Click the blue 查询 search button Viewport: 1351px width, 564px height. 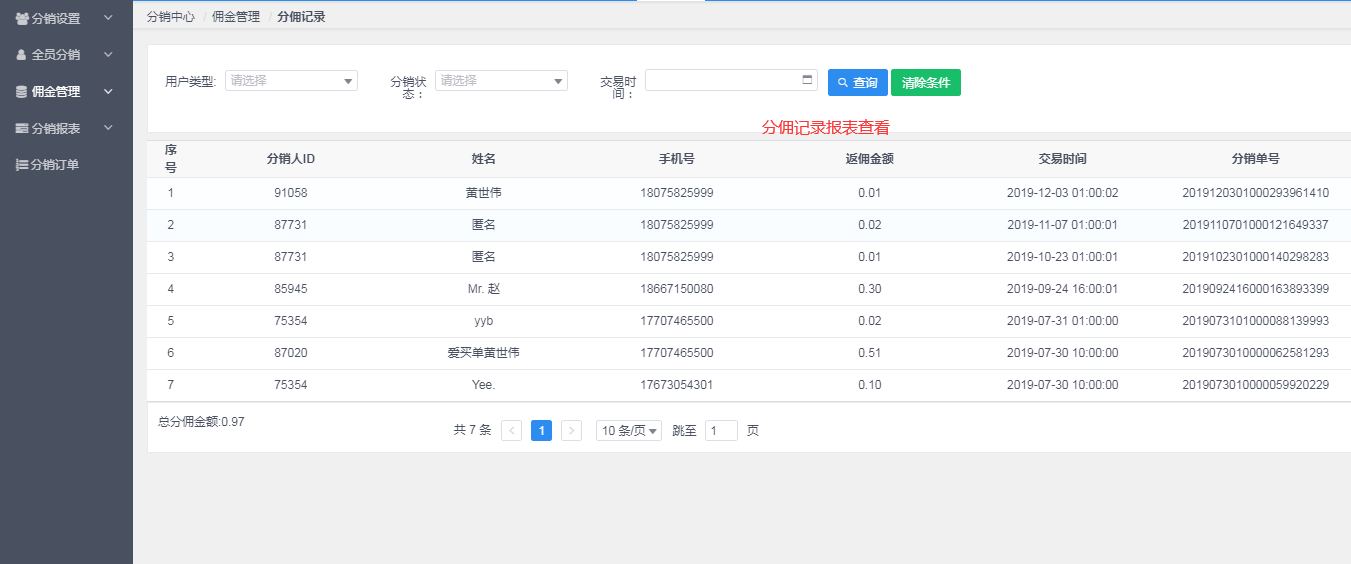[x=858, y=83]
